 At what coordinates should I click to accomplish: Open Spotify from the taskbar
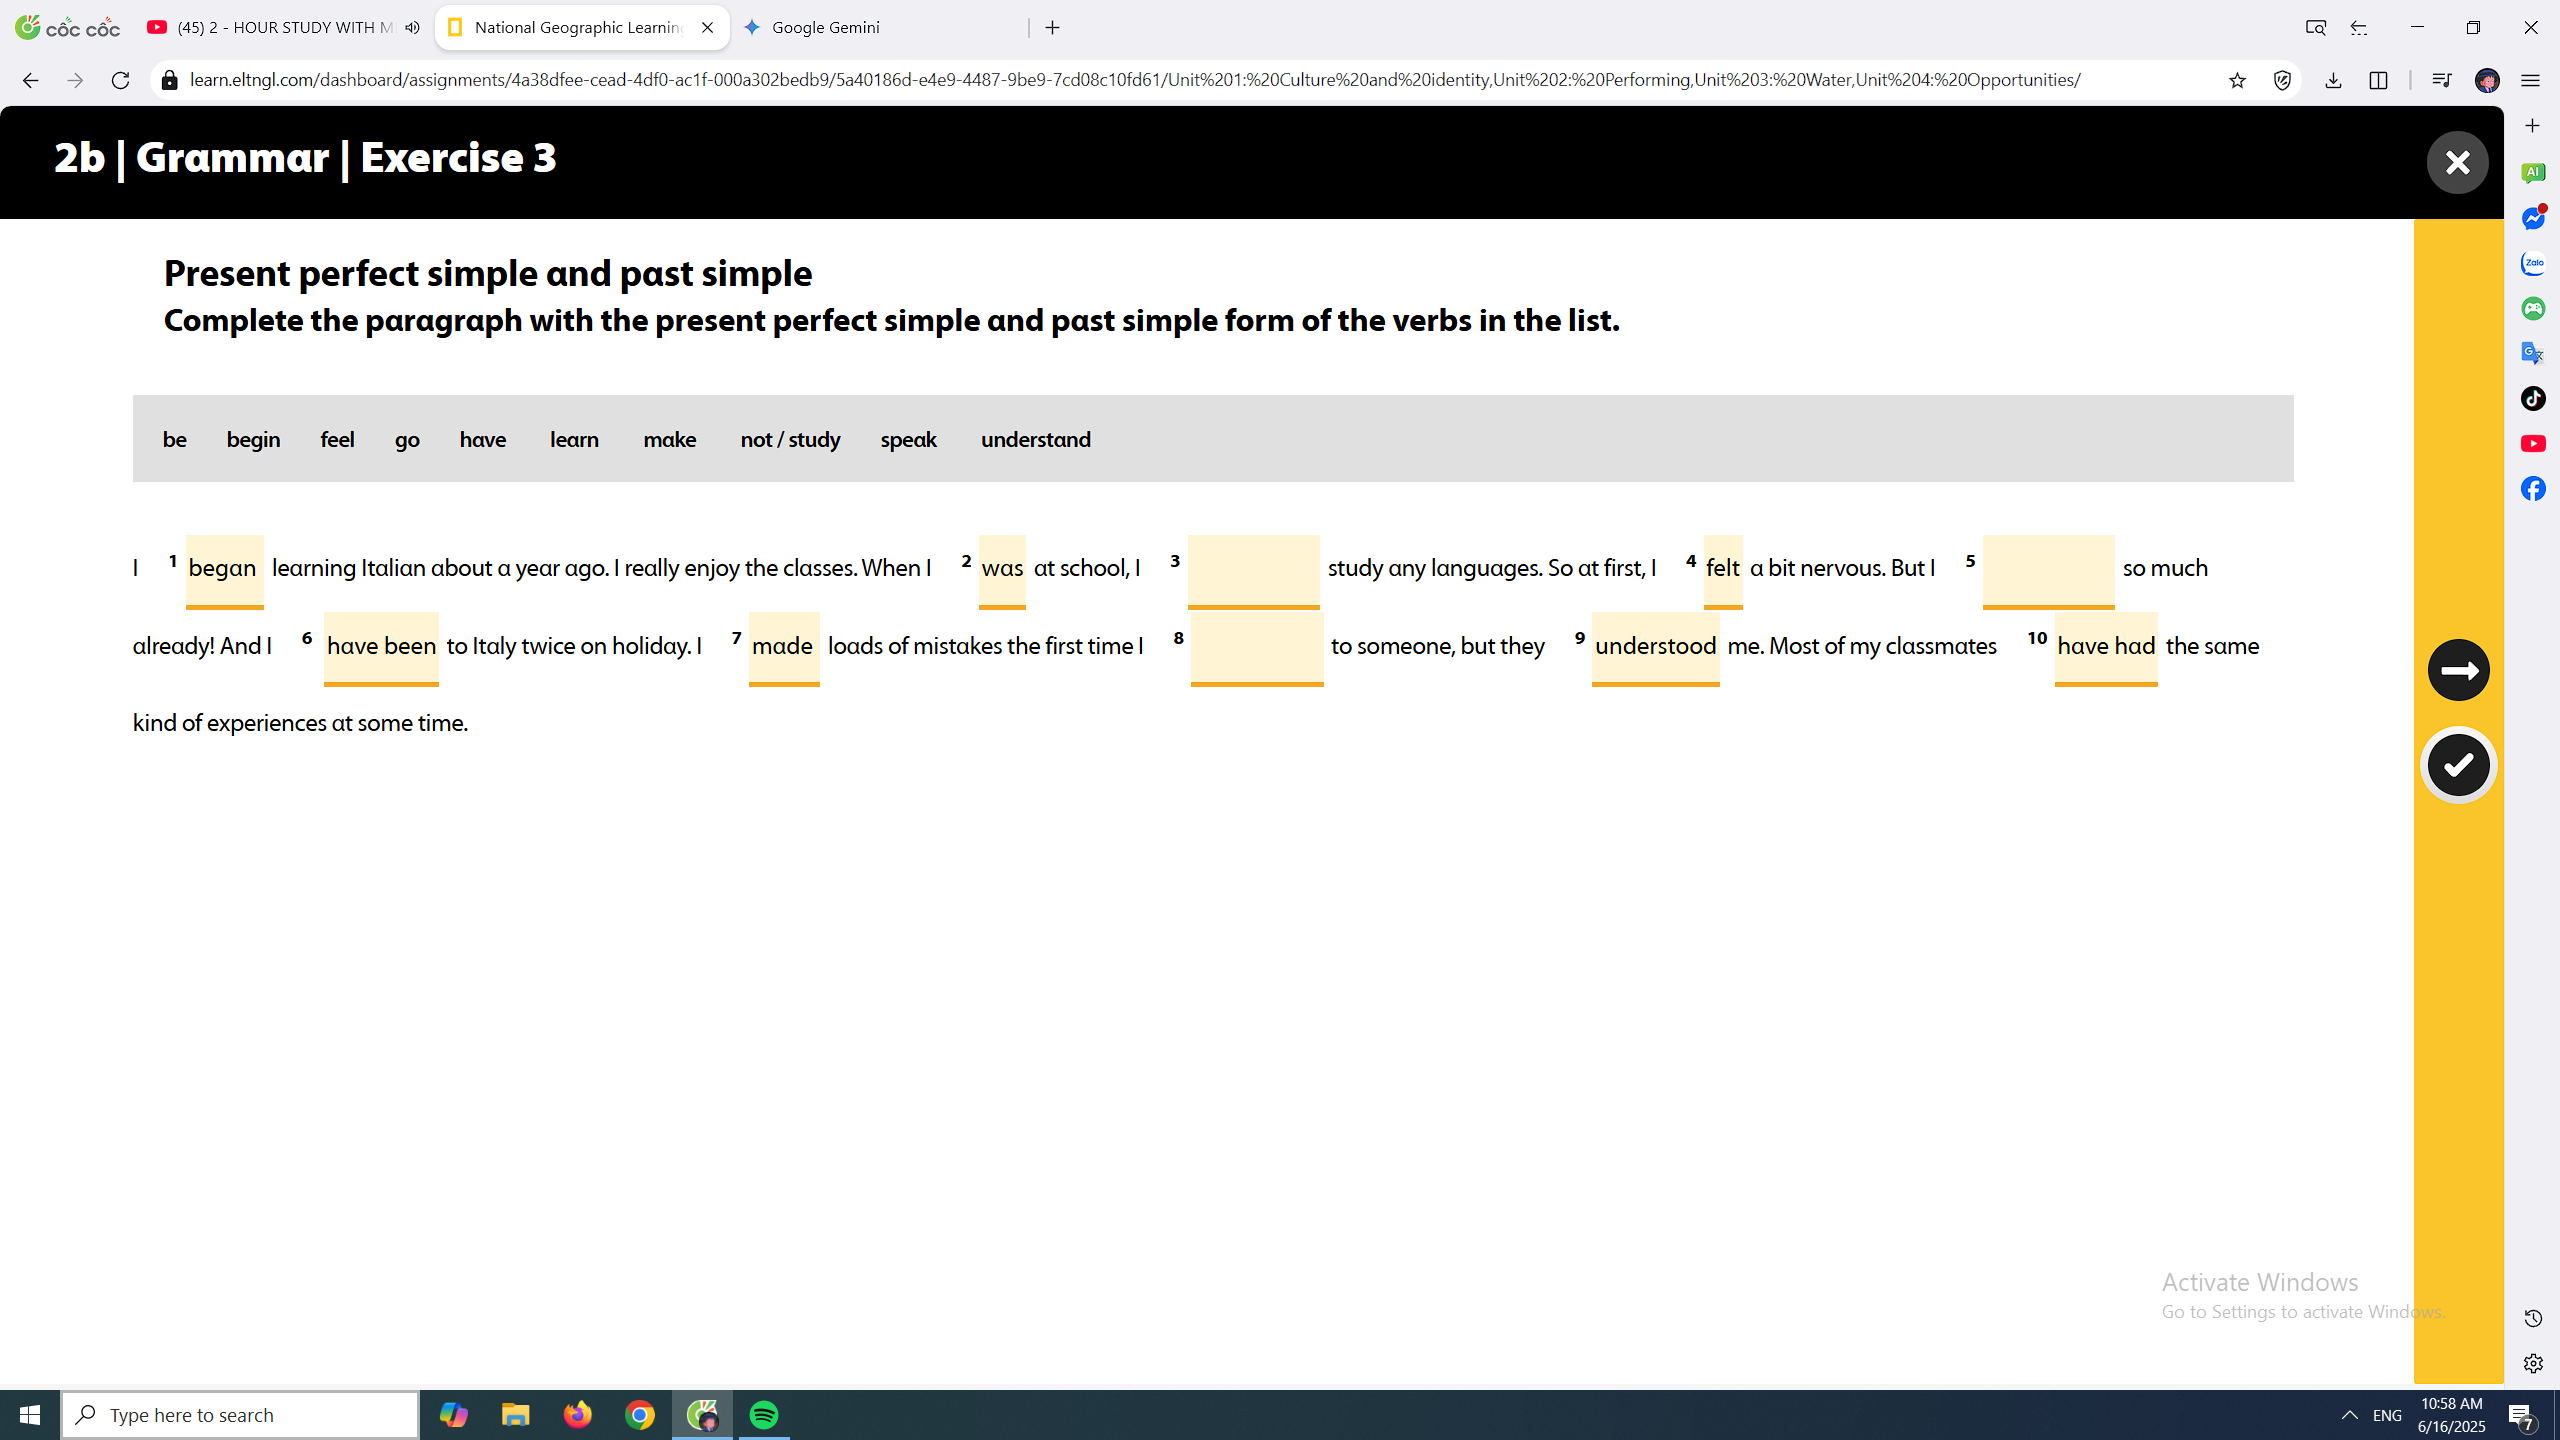pos(764,1414)
